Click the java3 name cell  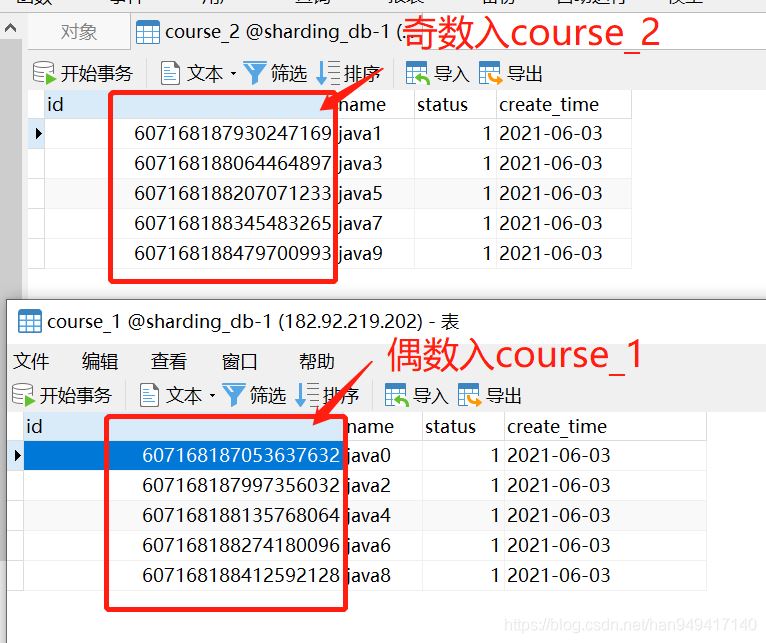pos(375,163)
